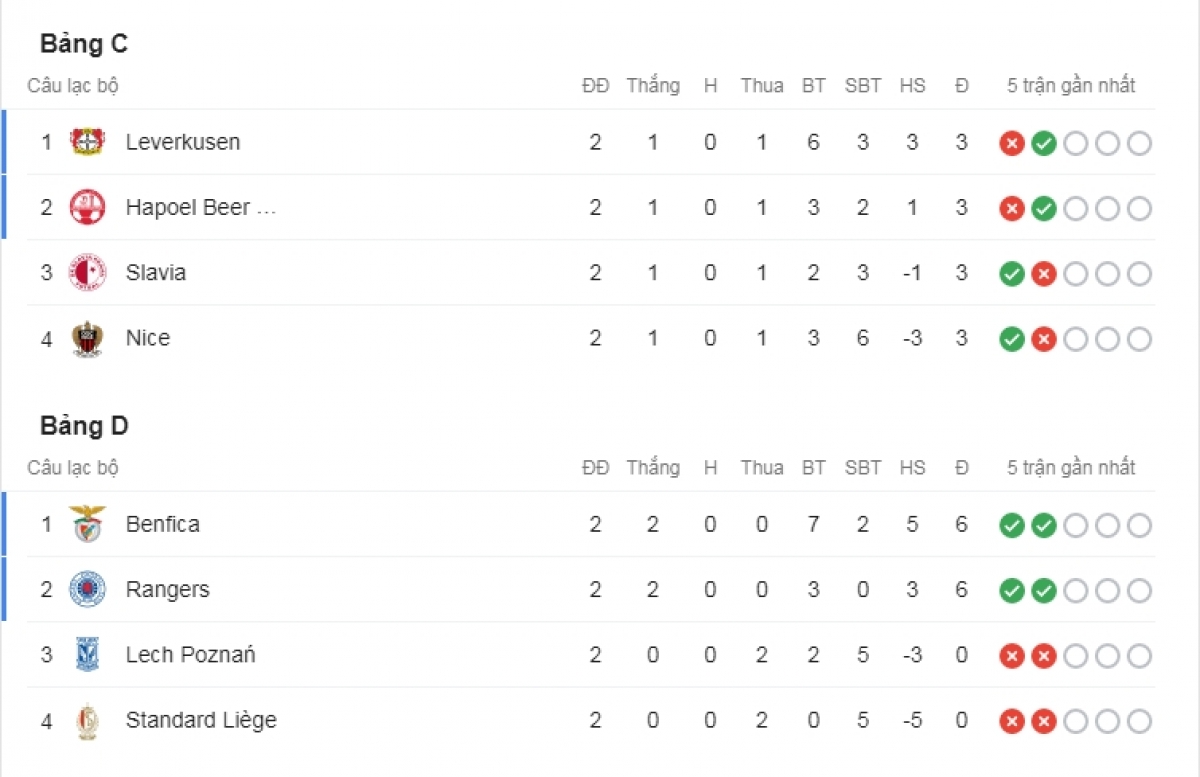This screenshot has height=777, width=1200.
Task: Open the Nice club badge
Action: click(x=88, y=338)
